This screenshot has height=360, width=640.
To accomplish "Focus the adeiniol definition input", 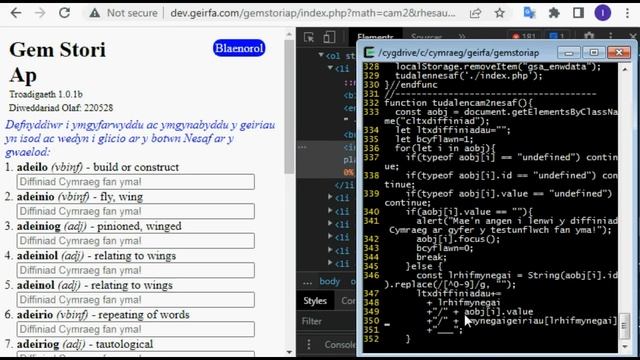I will pos(136,270).
